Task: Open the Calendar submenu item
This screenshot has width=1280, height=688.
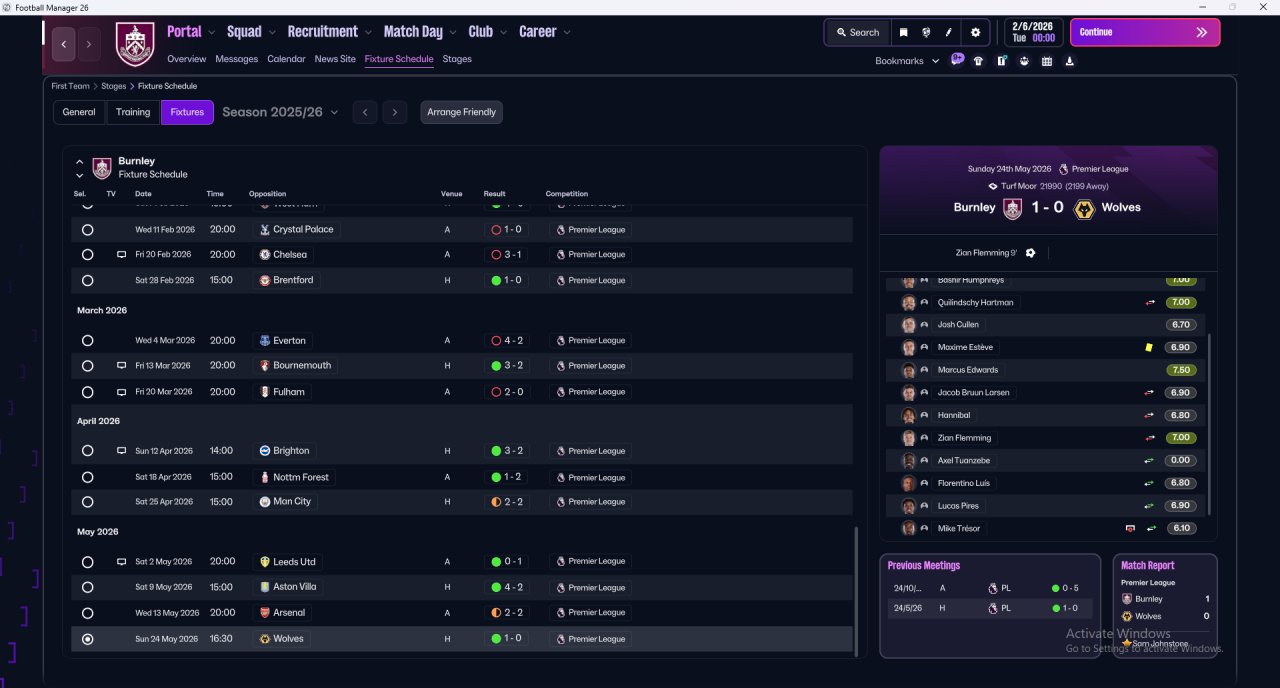Action: (286, 59)
